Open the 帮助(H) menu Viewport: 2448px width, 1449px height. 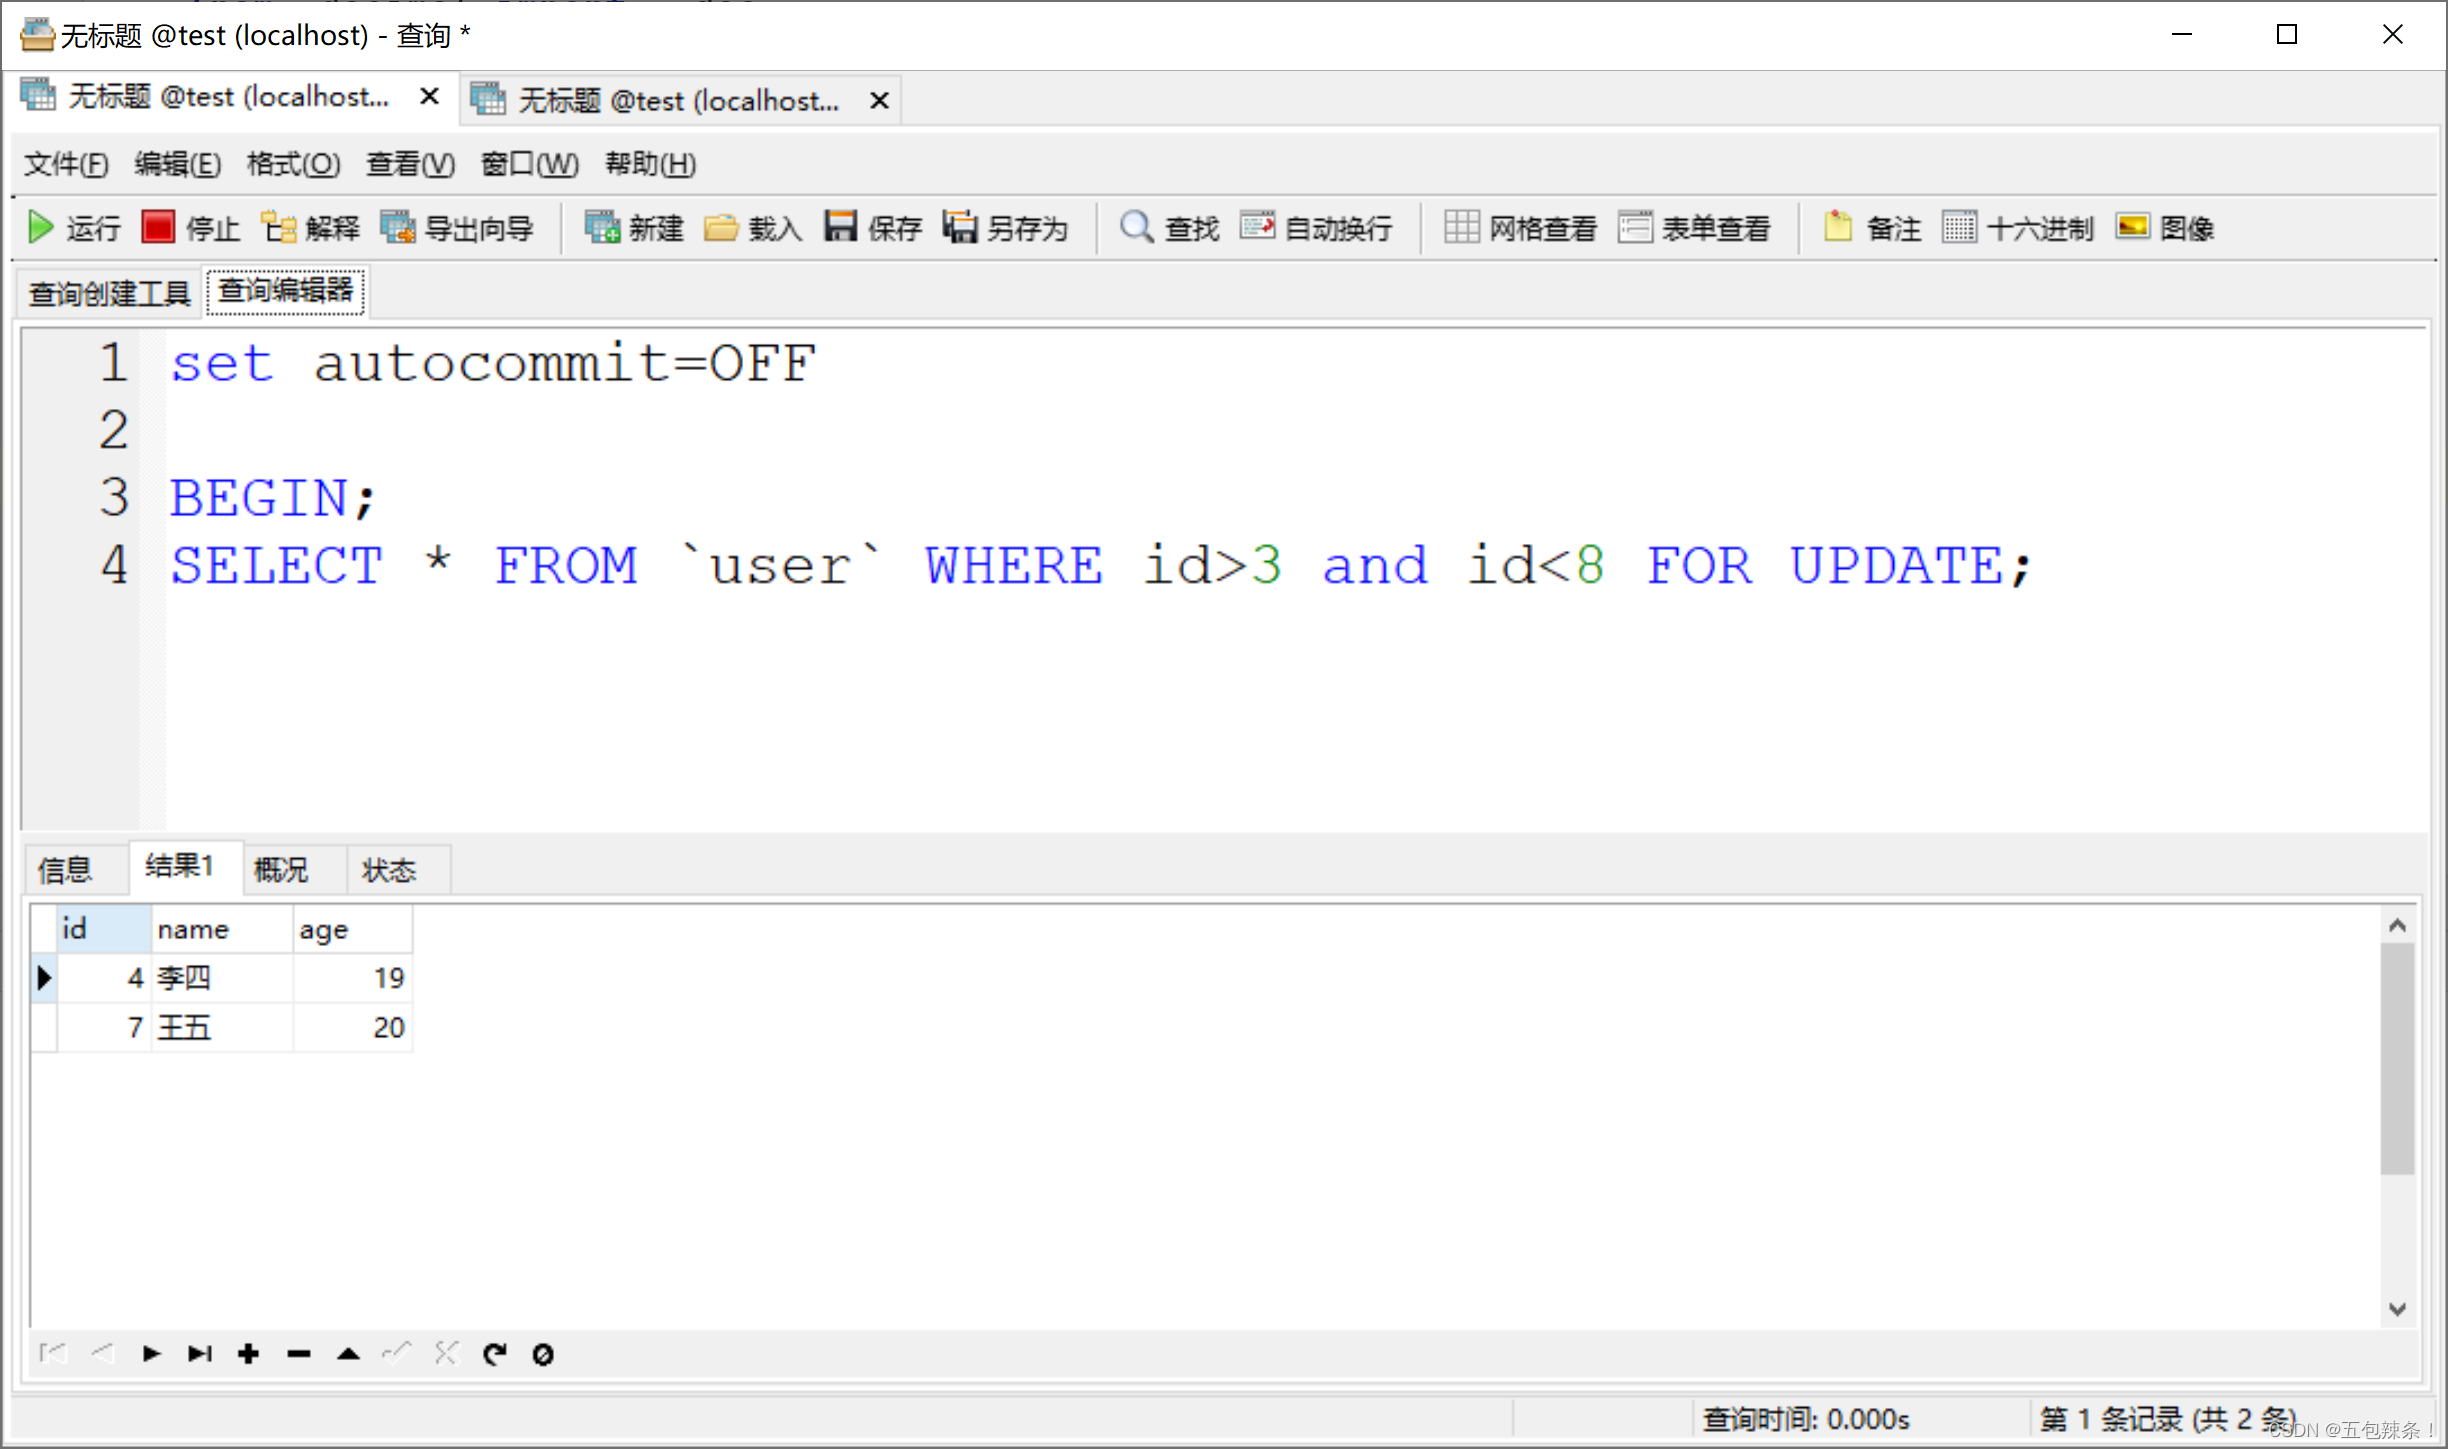650,164
